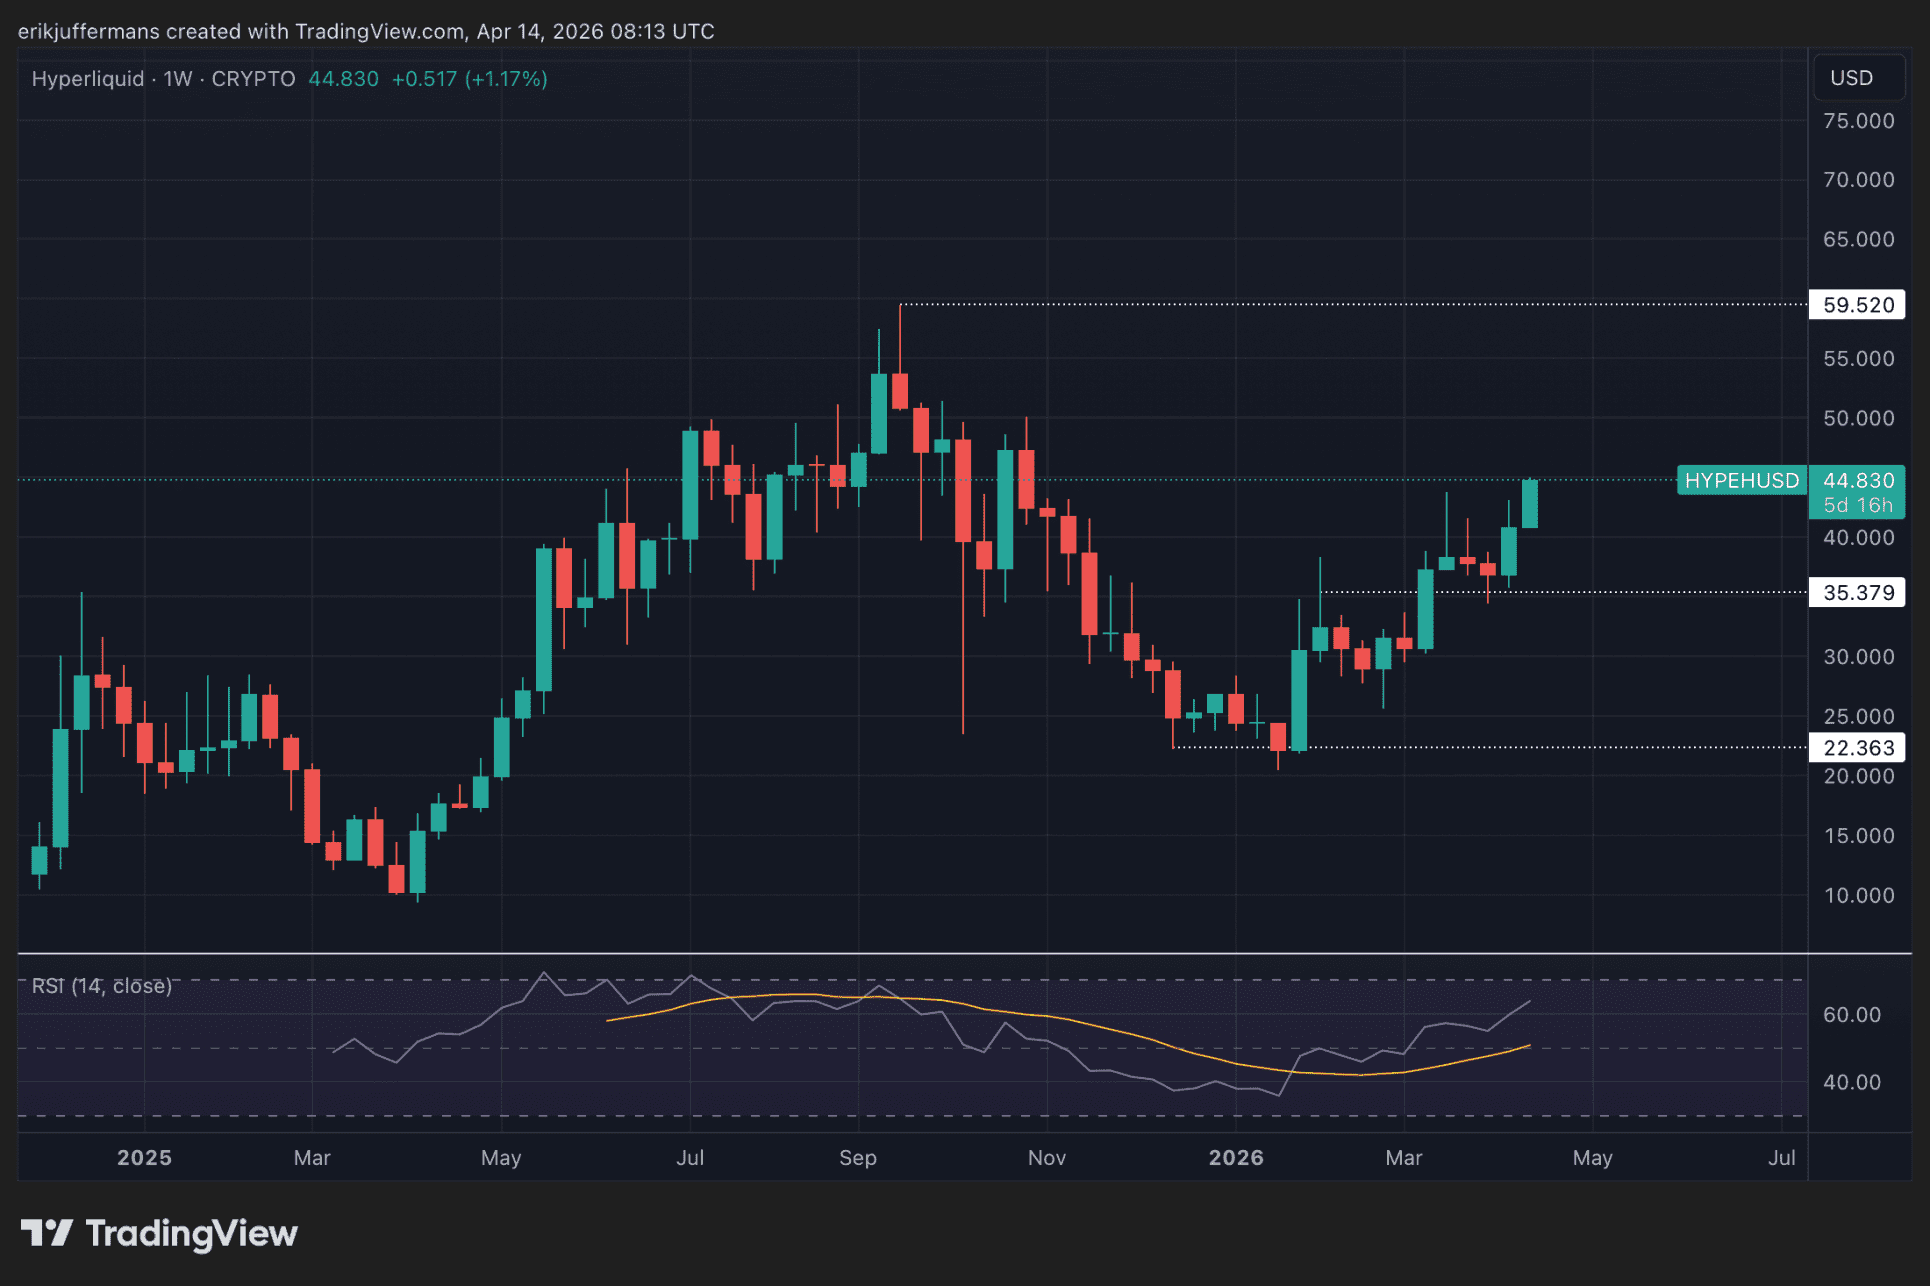Click the TradingView logo icon
This screenshot has height=1286, width=1930.
click(46, 1232)
